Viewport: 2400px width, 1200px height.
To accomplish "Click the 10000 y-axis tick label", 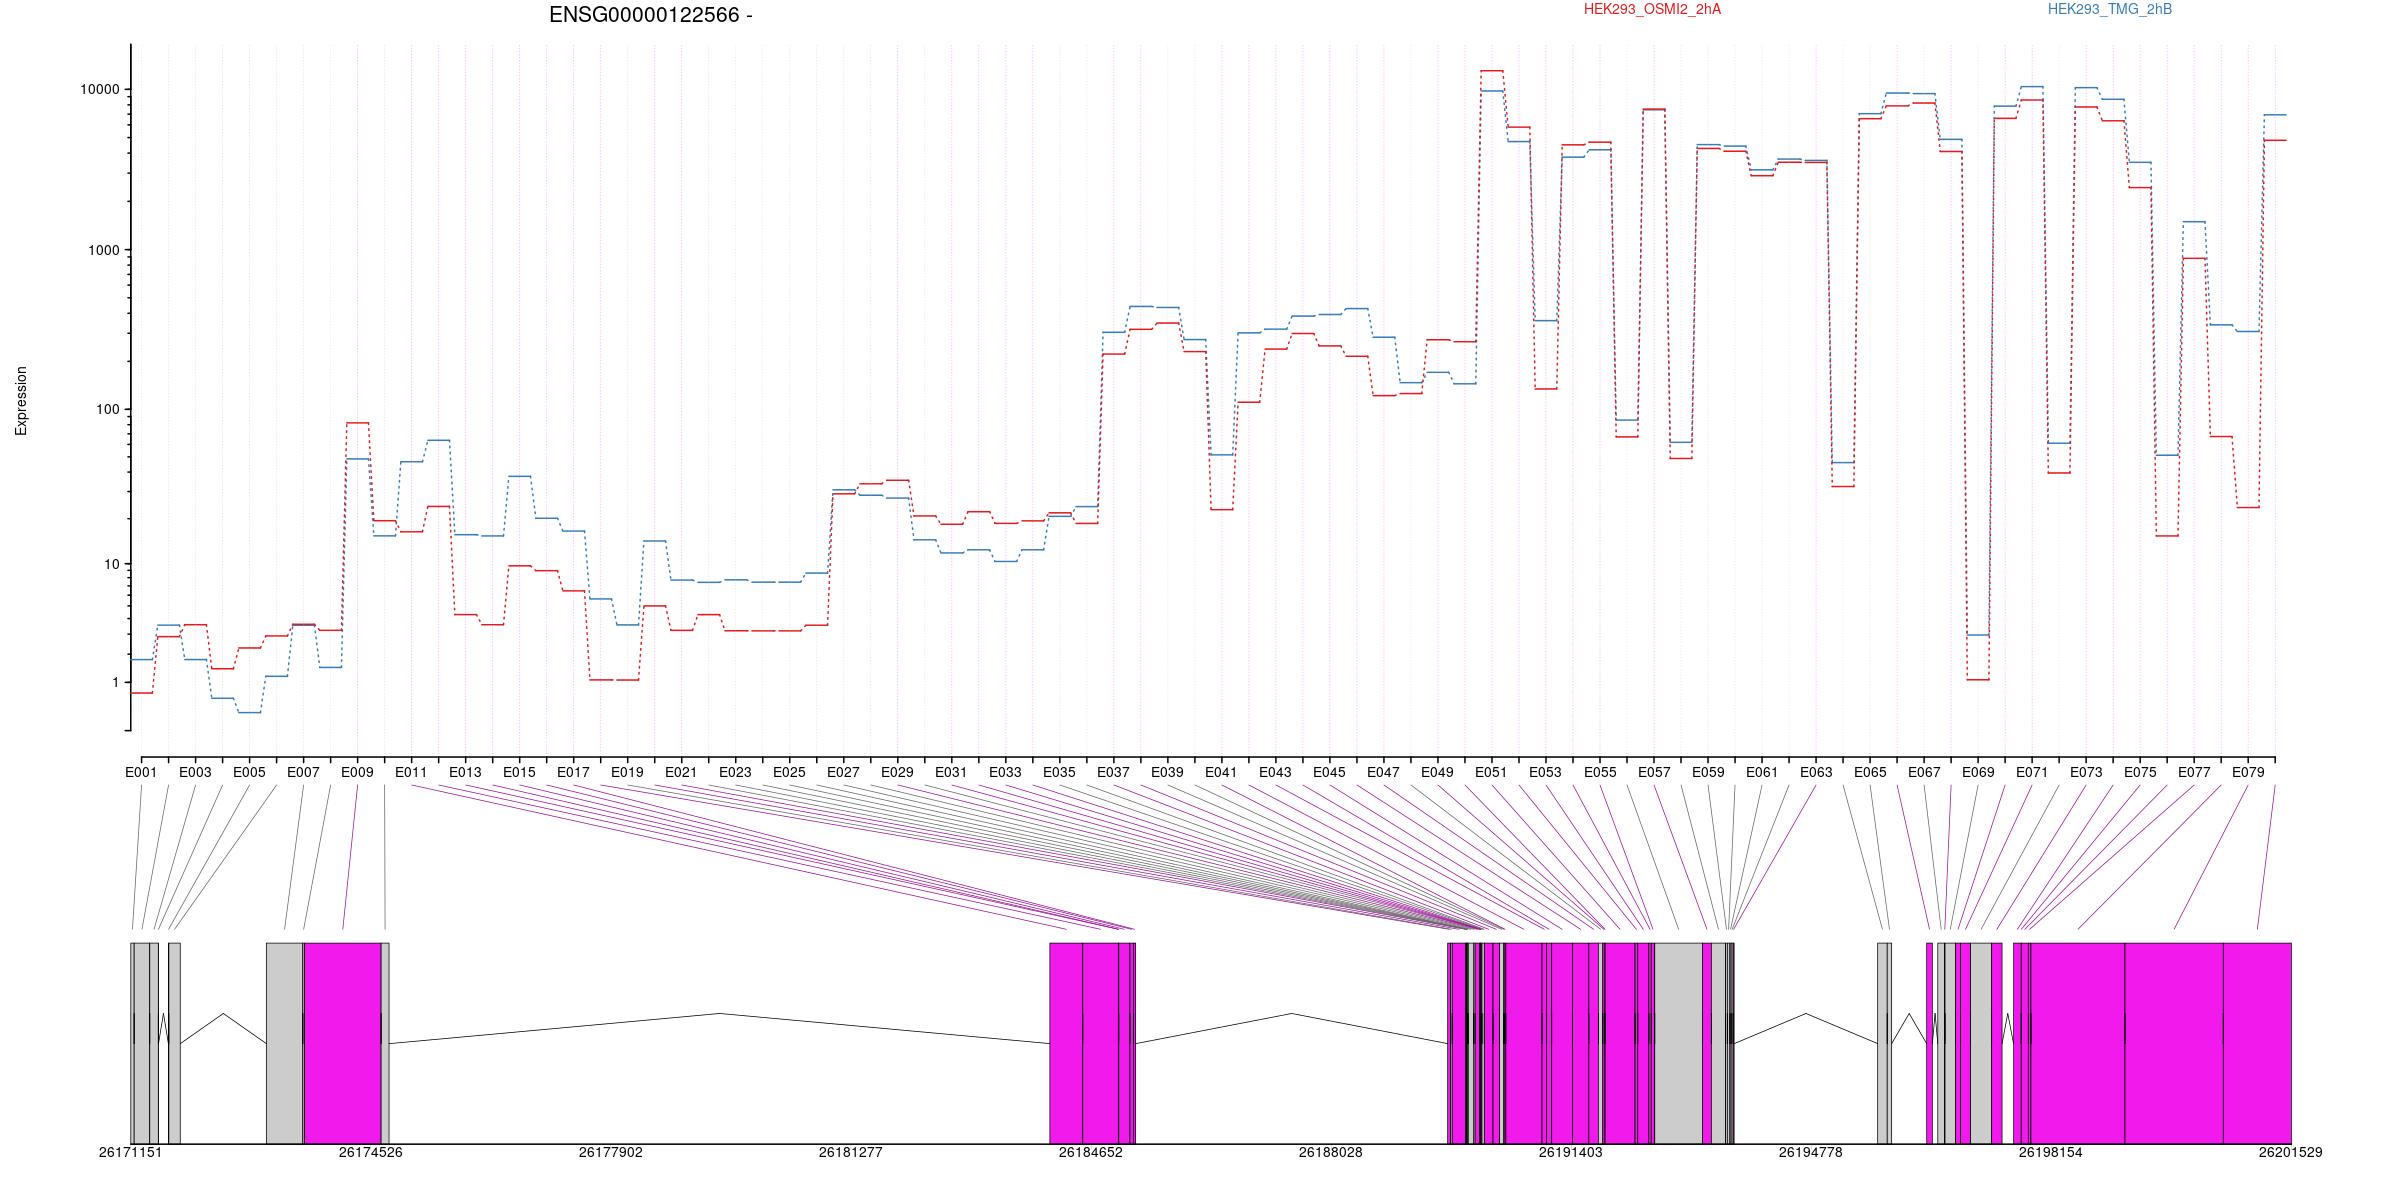I will tap(100, 90).
